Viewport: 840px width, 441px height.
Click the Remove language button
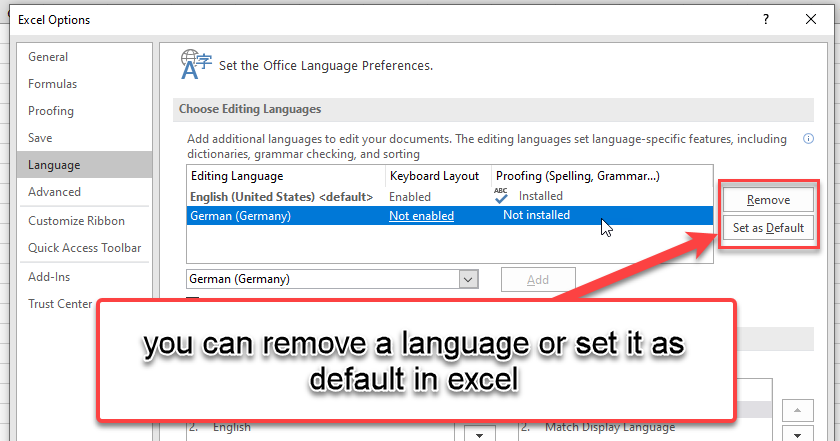[x=768, y=200]
